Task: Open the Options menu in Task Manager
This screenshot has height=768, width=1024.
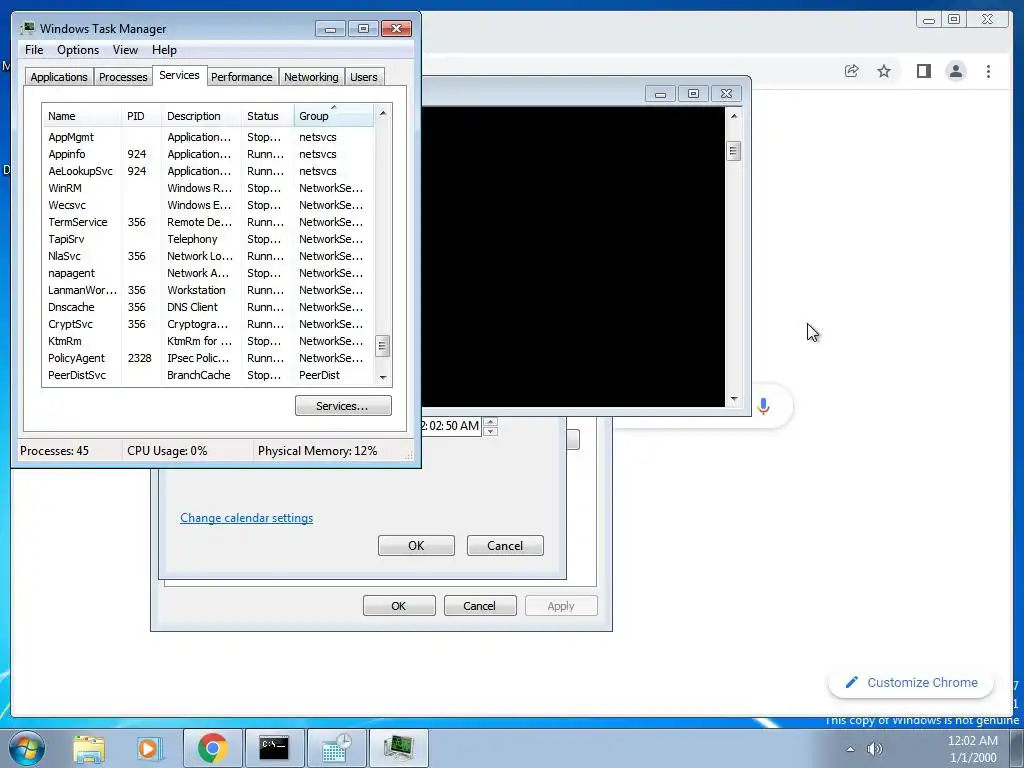Action: pos(78,50)
